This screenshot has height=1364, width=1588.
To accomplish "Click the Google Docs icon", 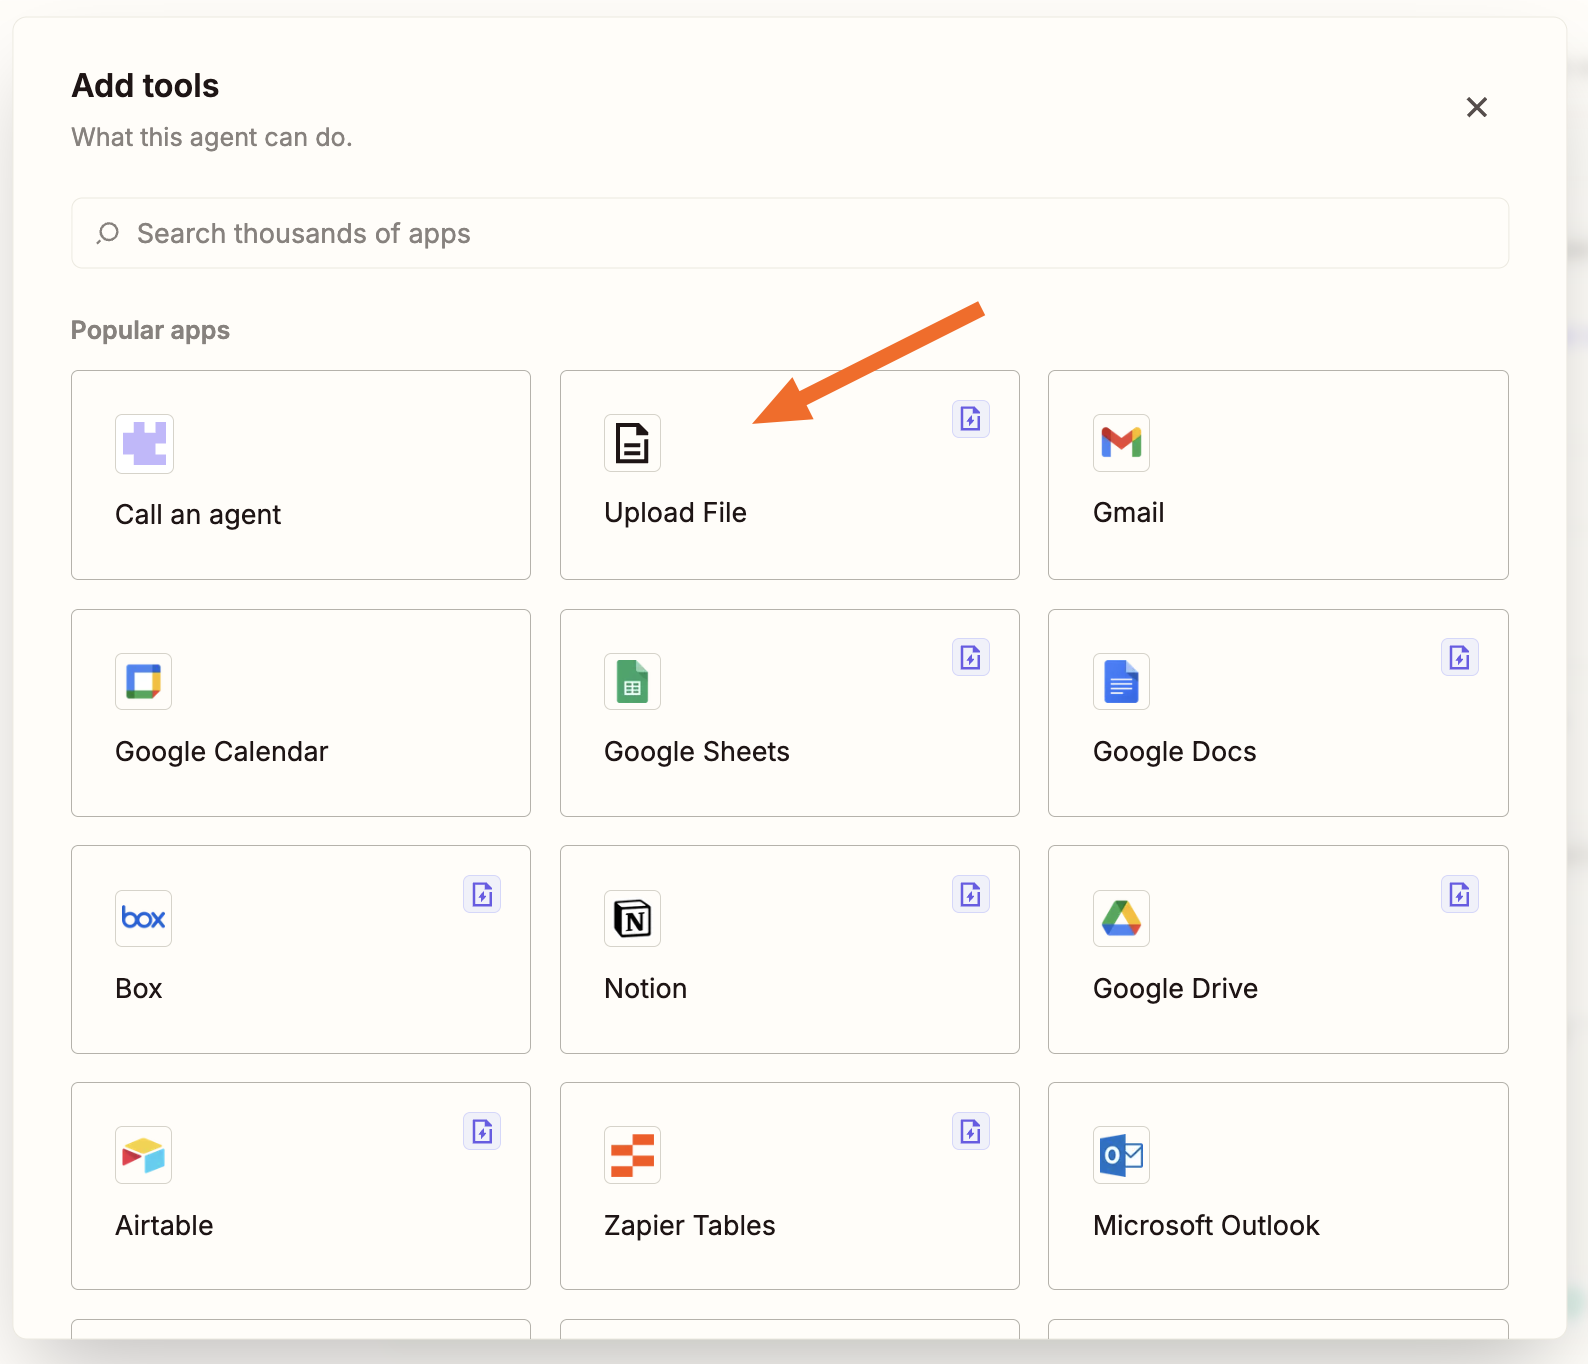I will tap(1121, 681).
